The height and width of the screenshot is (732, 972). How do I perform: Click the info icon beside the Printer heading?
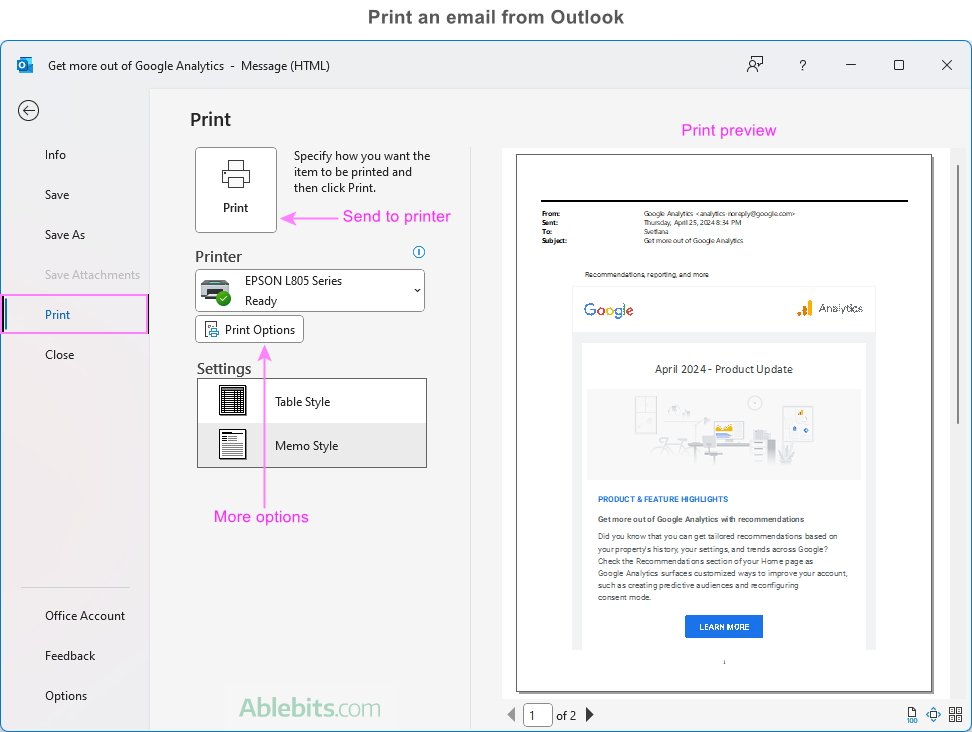418,252
